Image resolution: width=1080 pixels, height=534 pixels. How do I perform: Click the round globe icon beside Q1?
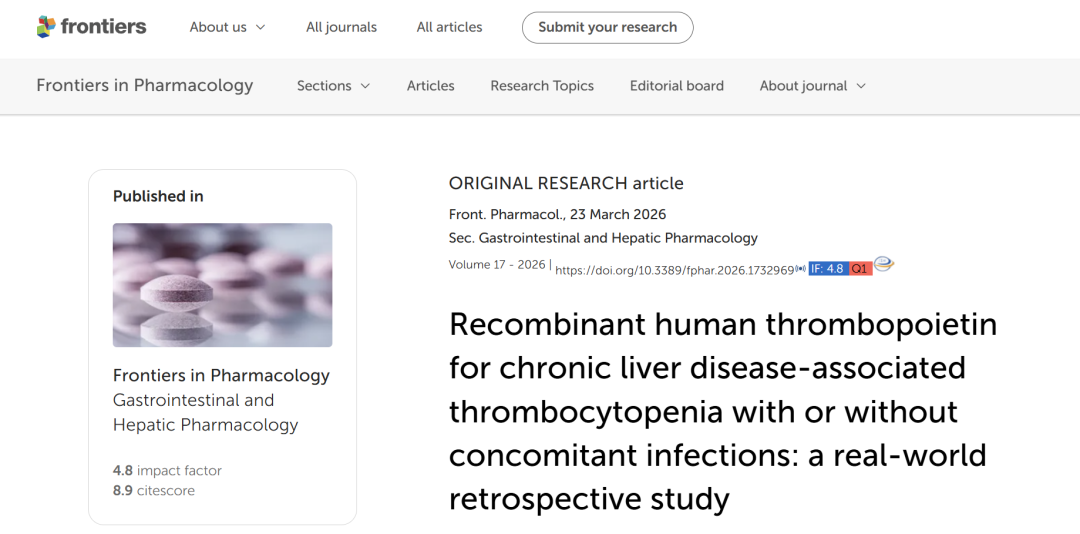(884, 265)
